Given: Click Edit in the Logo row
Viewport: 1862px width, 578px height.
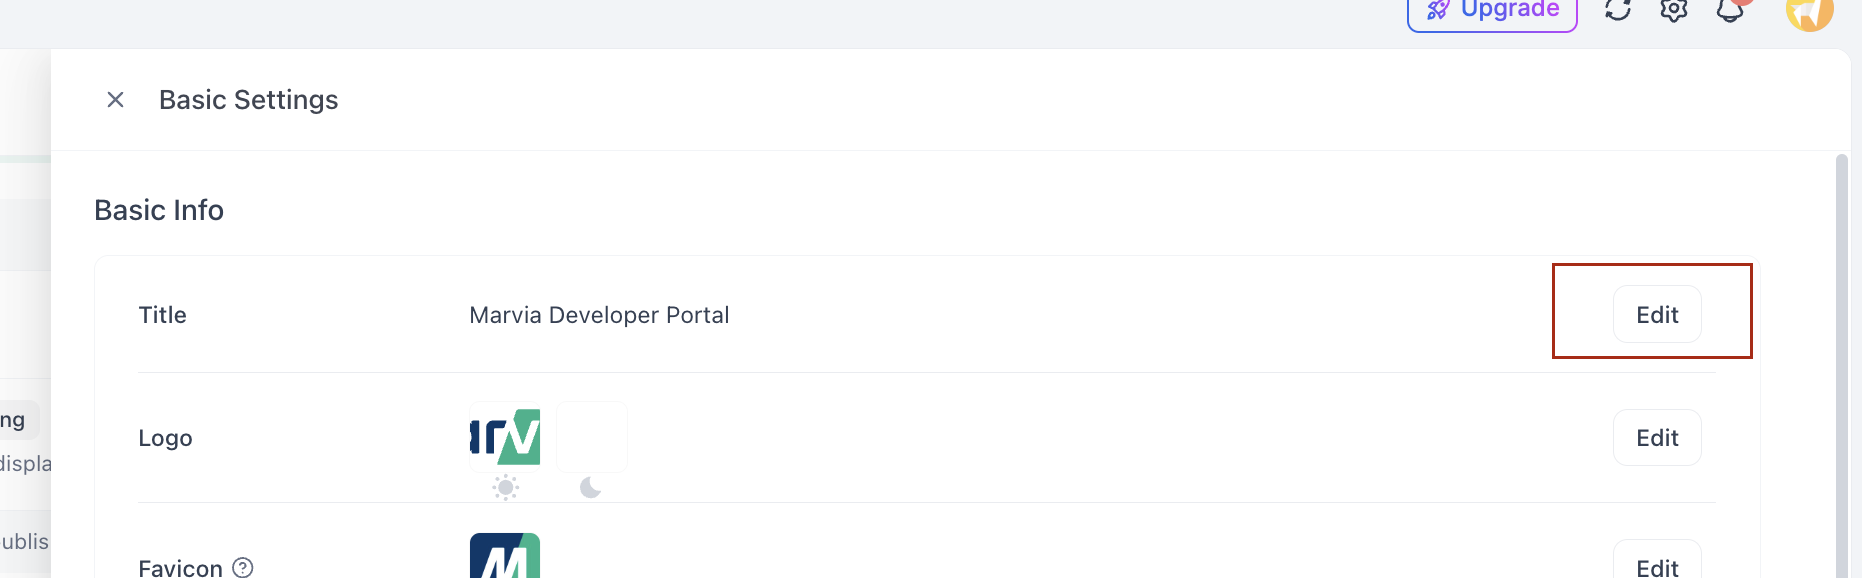Looking at the screenshot, I should pos(1657,438).
